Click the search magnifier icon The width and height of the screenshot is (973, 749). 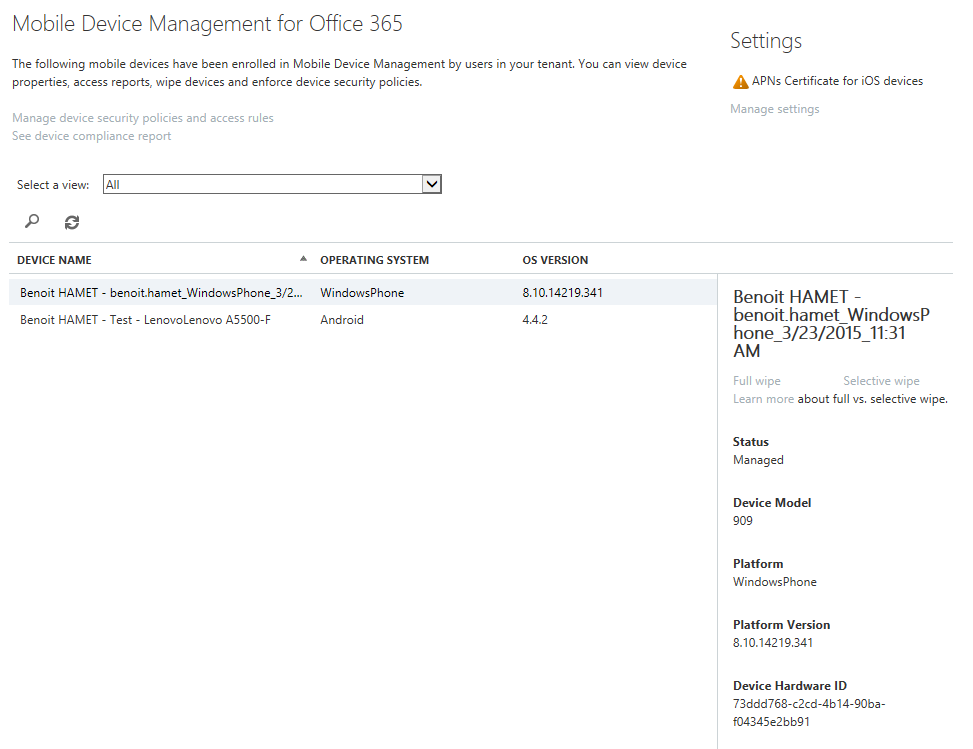[x=32, y=222]
